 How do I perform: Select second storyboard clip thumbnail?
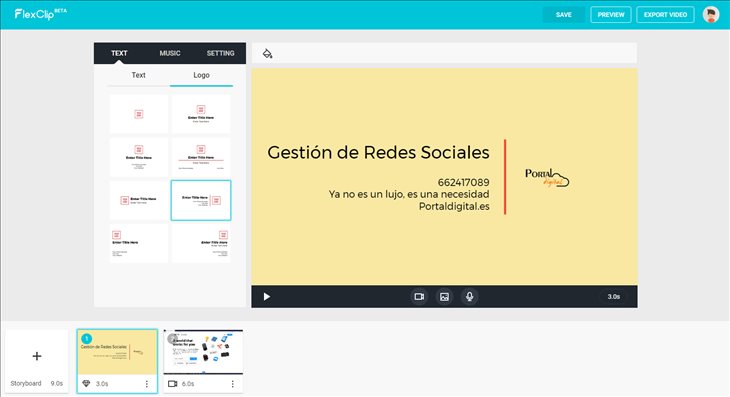203,352
